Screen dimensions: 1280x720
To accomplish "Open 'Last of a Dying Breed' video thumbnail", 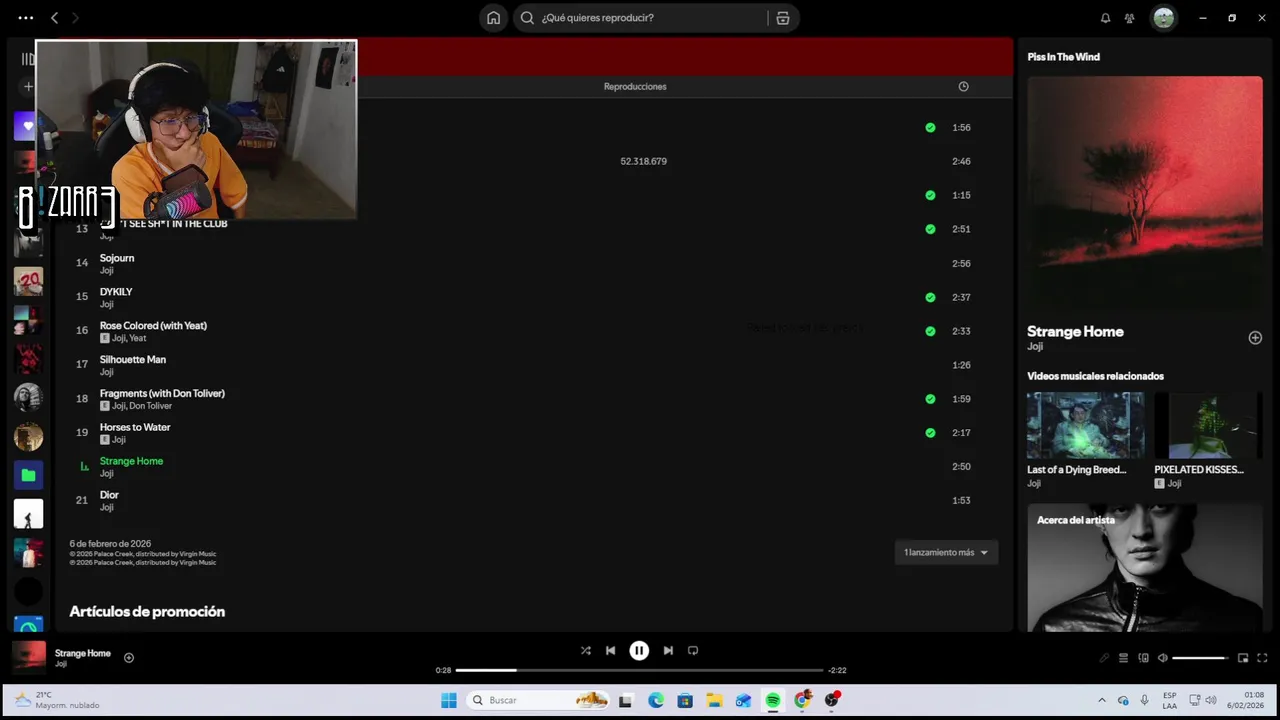I will [1085, 425].
